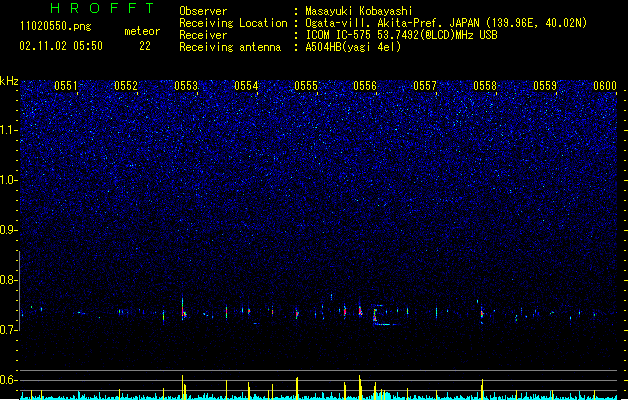Click the 0551 time marker
The width and height of the screenshot is (629, 400).
[65, 86]
